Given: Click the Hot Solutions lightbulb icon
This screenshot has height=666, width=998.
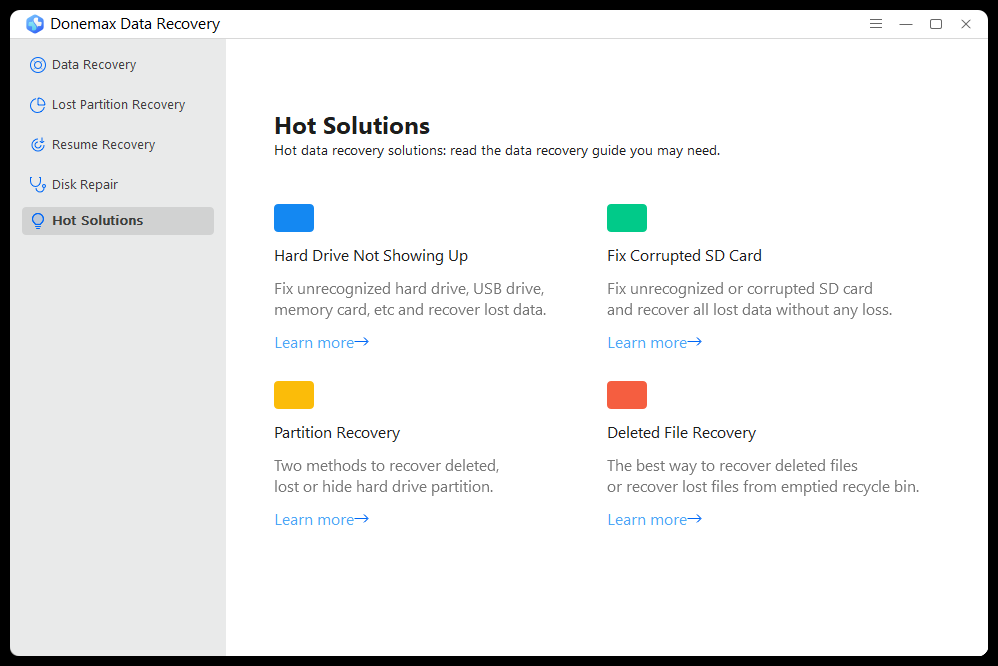Looking at the screenshot, I should click(38, 221).
